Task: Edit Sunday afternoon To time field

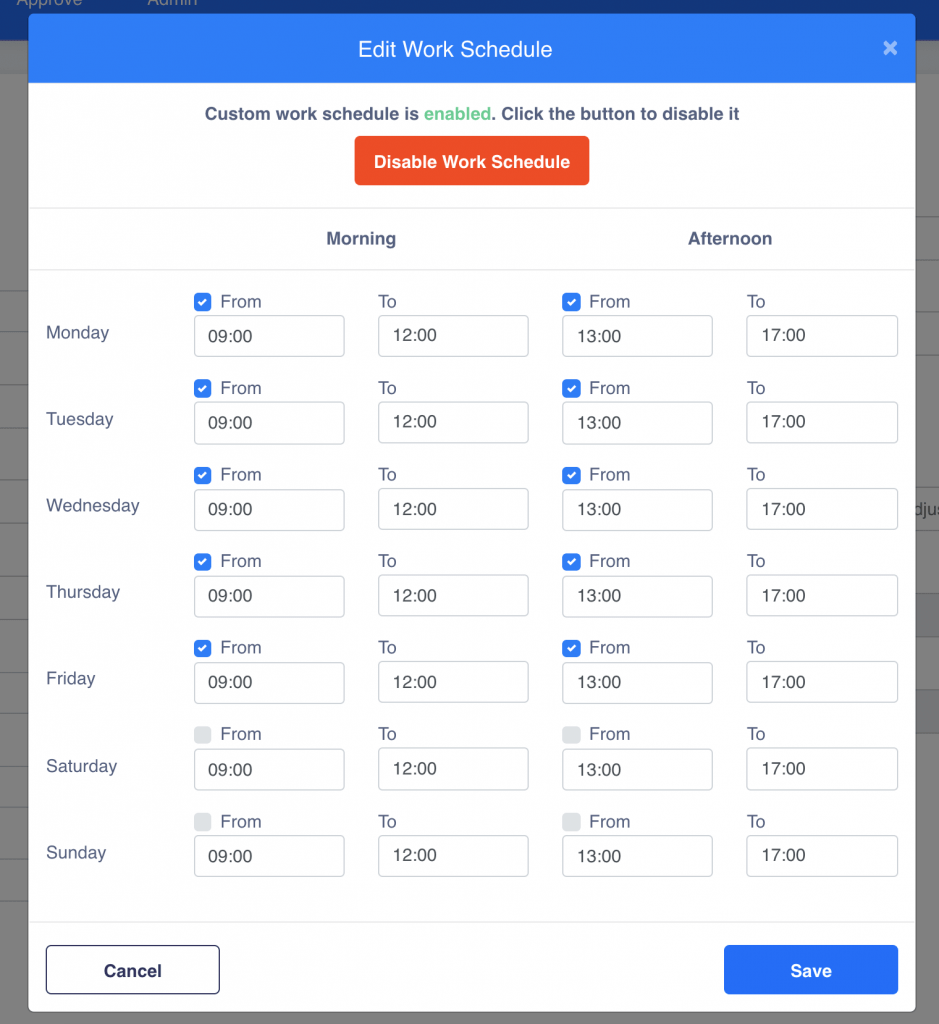Action: click(821, 855)
